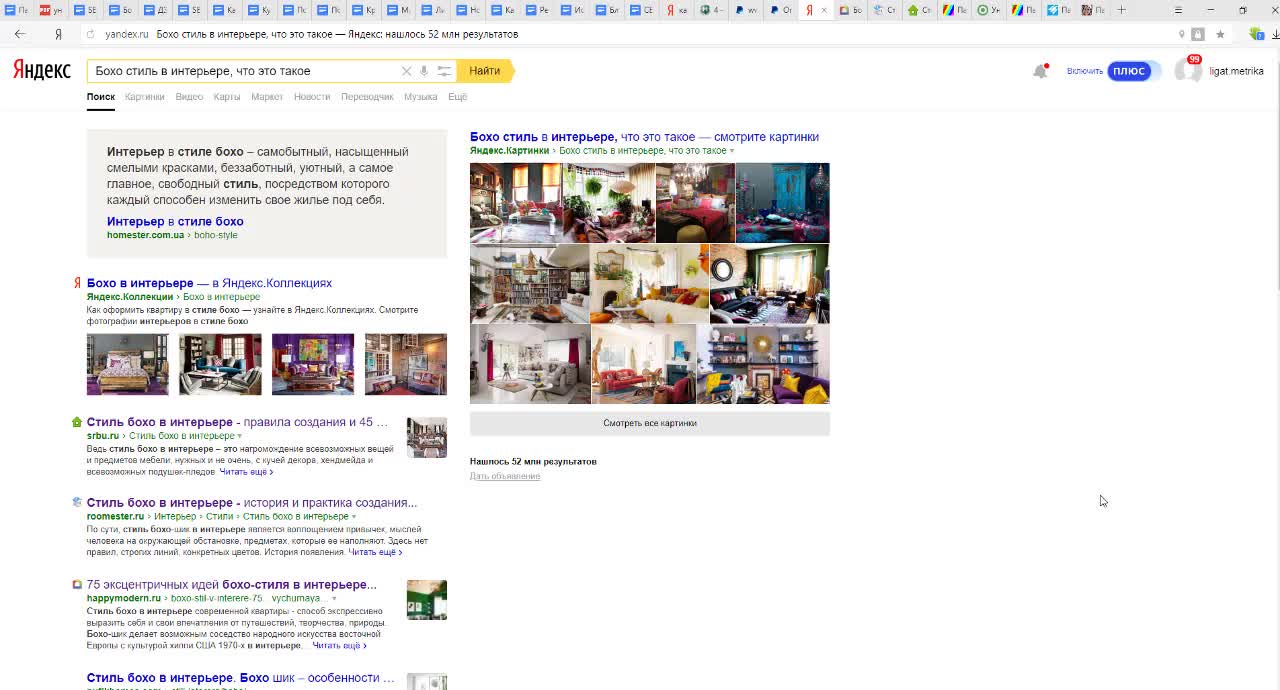Select the Новости search tab
1280x690 pixels.
(x=312, y=97)
